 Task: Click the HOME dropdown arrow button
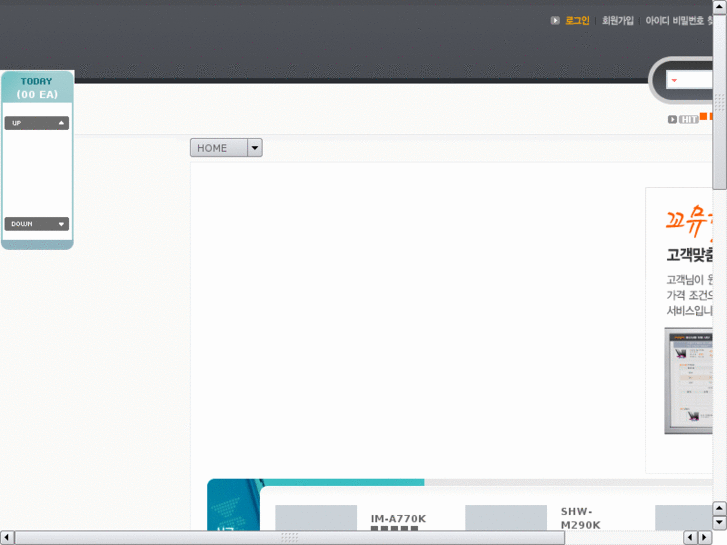[x=255, y=147]
